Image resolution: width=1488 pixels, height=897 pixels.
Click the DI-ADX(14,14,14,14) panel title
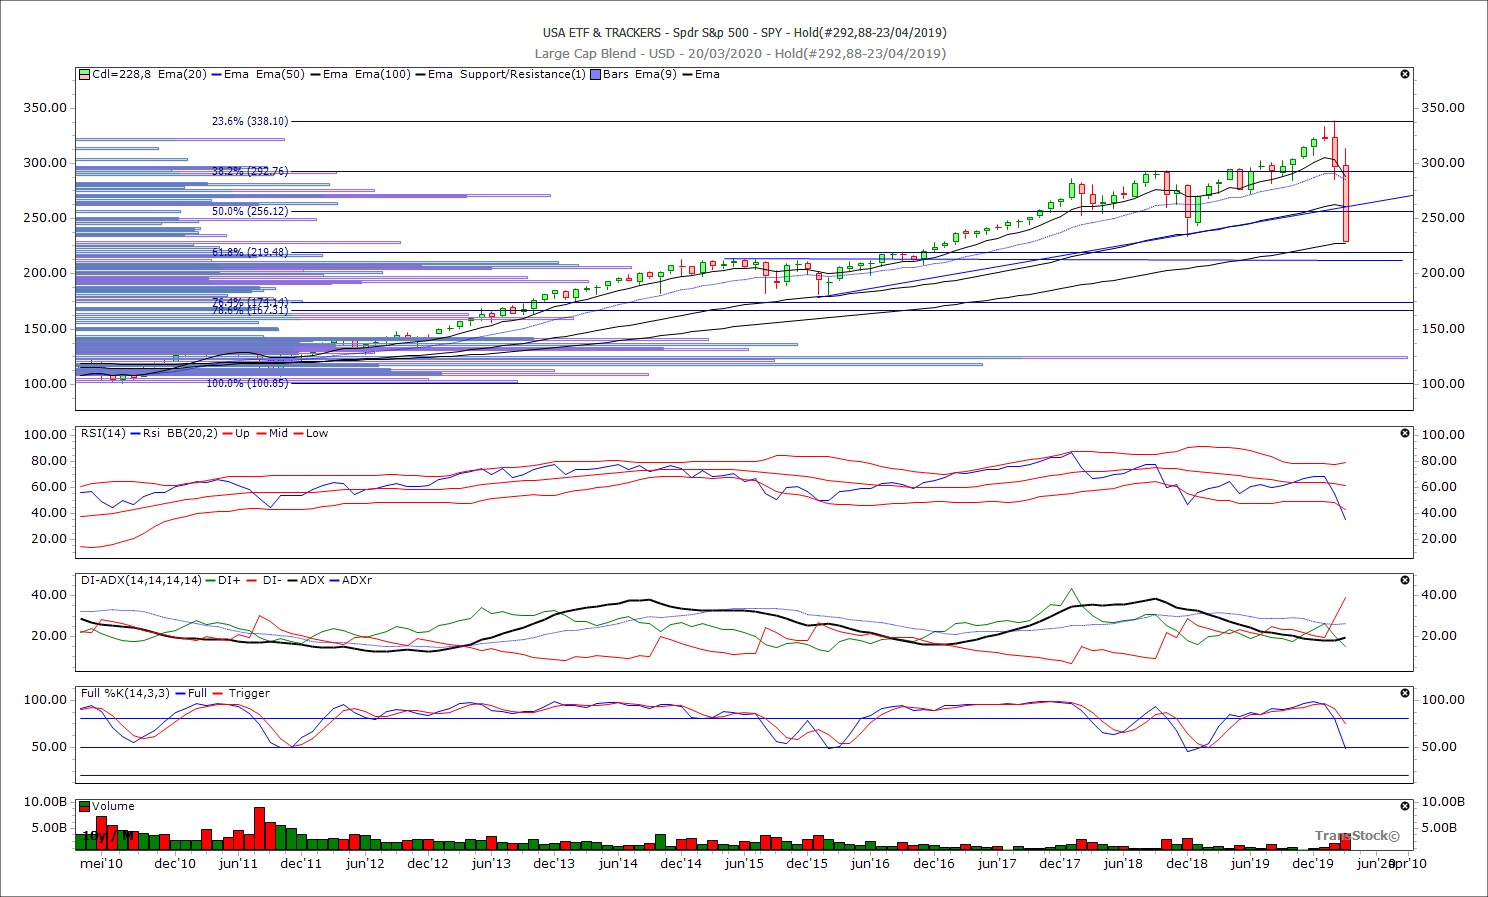(x=141, y=580)
